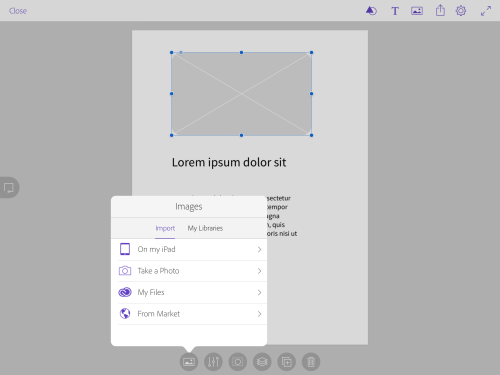Open the side panel tab on left edge
Image resolution: width=500 pixels, height=375 pixels.
click(9, 187)
